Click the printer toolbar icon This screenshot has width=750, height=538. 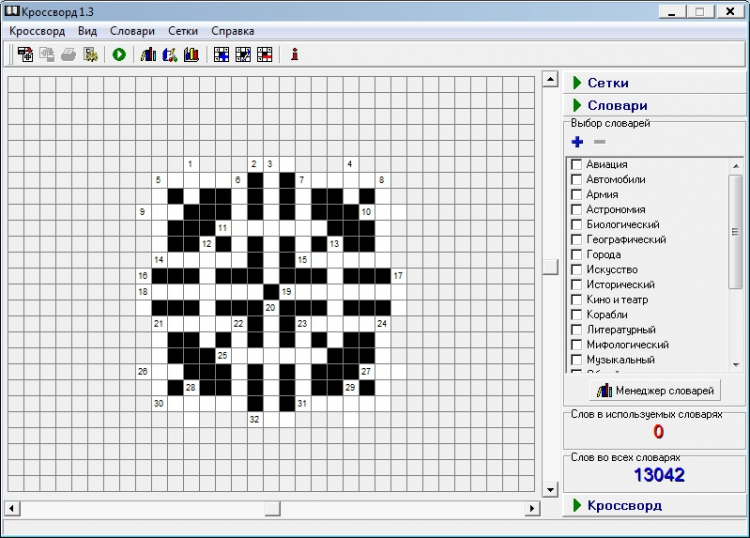tap(68, 55)
